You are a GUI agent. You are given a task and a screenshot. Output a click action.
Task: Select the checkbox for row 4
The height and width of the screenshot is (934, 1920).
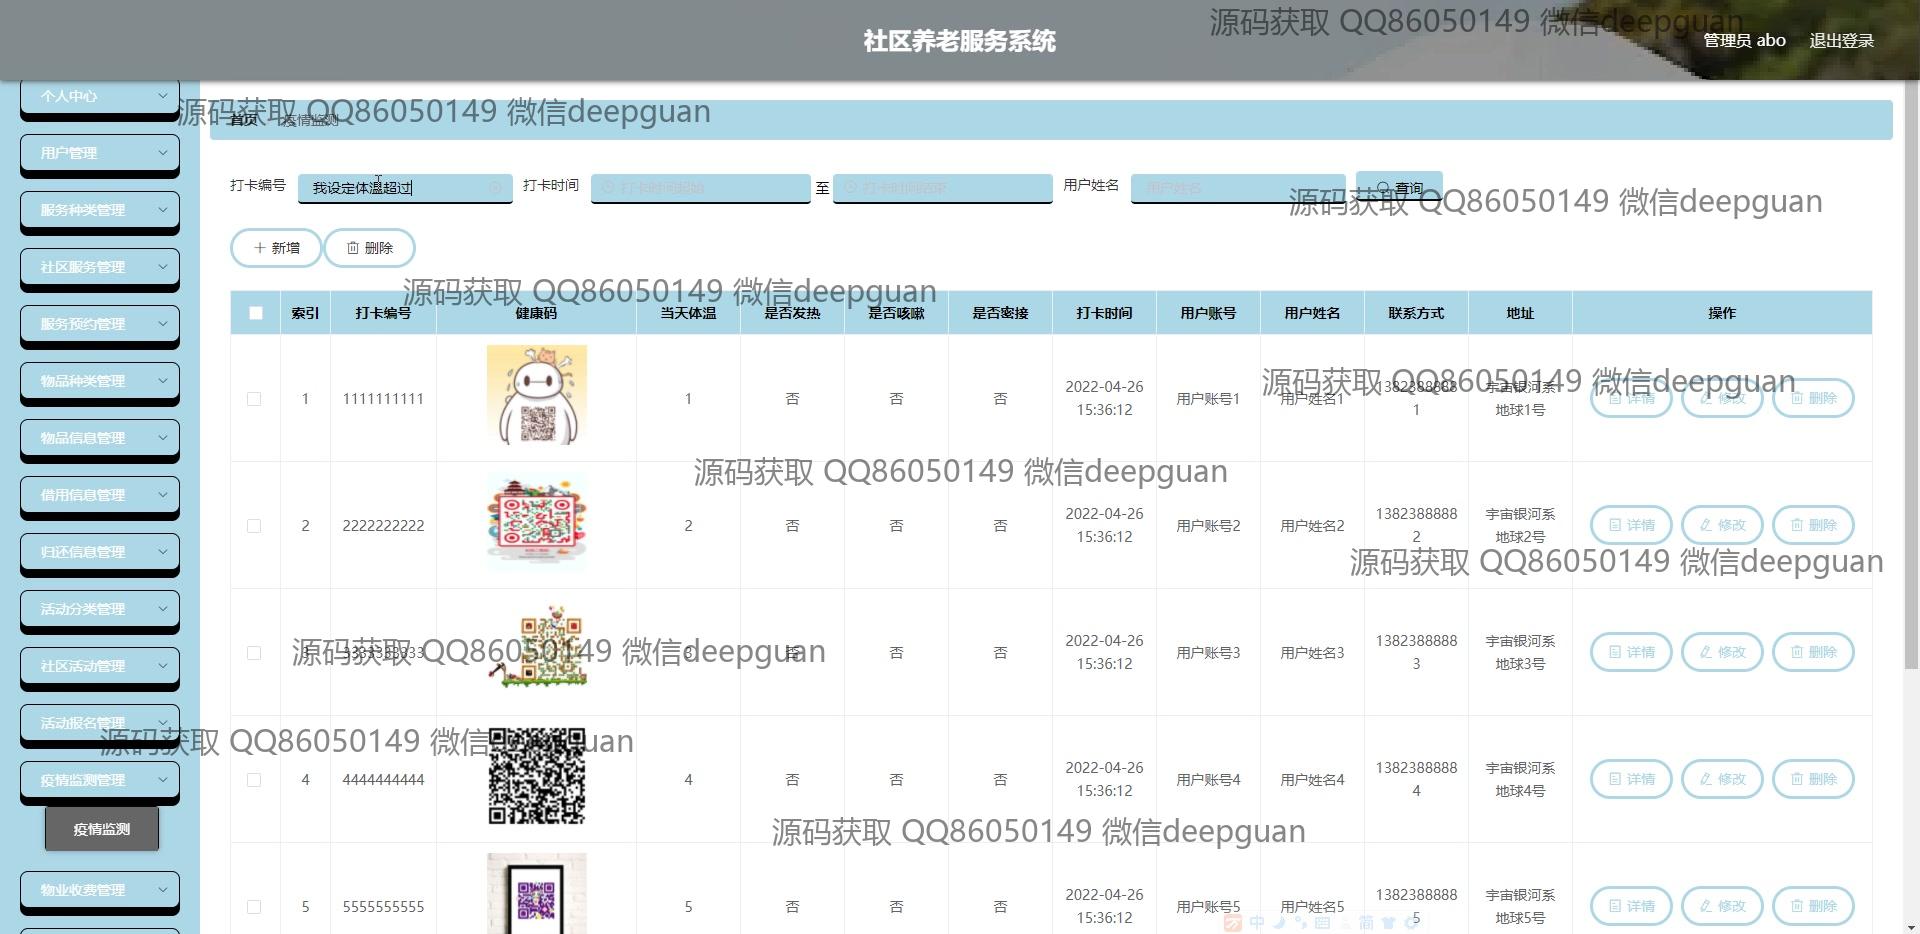pyautogui.click(x=254, y=780)
